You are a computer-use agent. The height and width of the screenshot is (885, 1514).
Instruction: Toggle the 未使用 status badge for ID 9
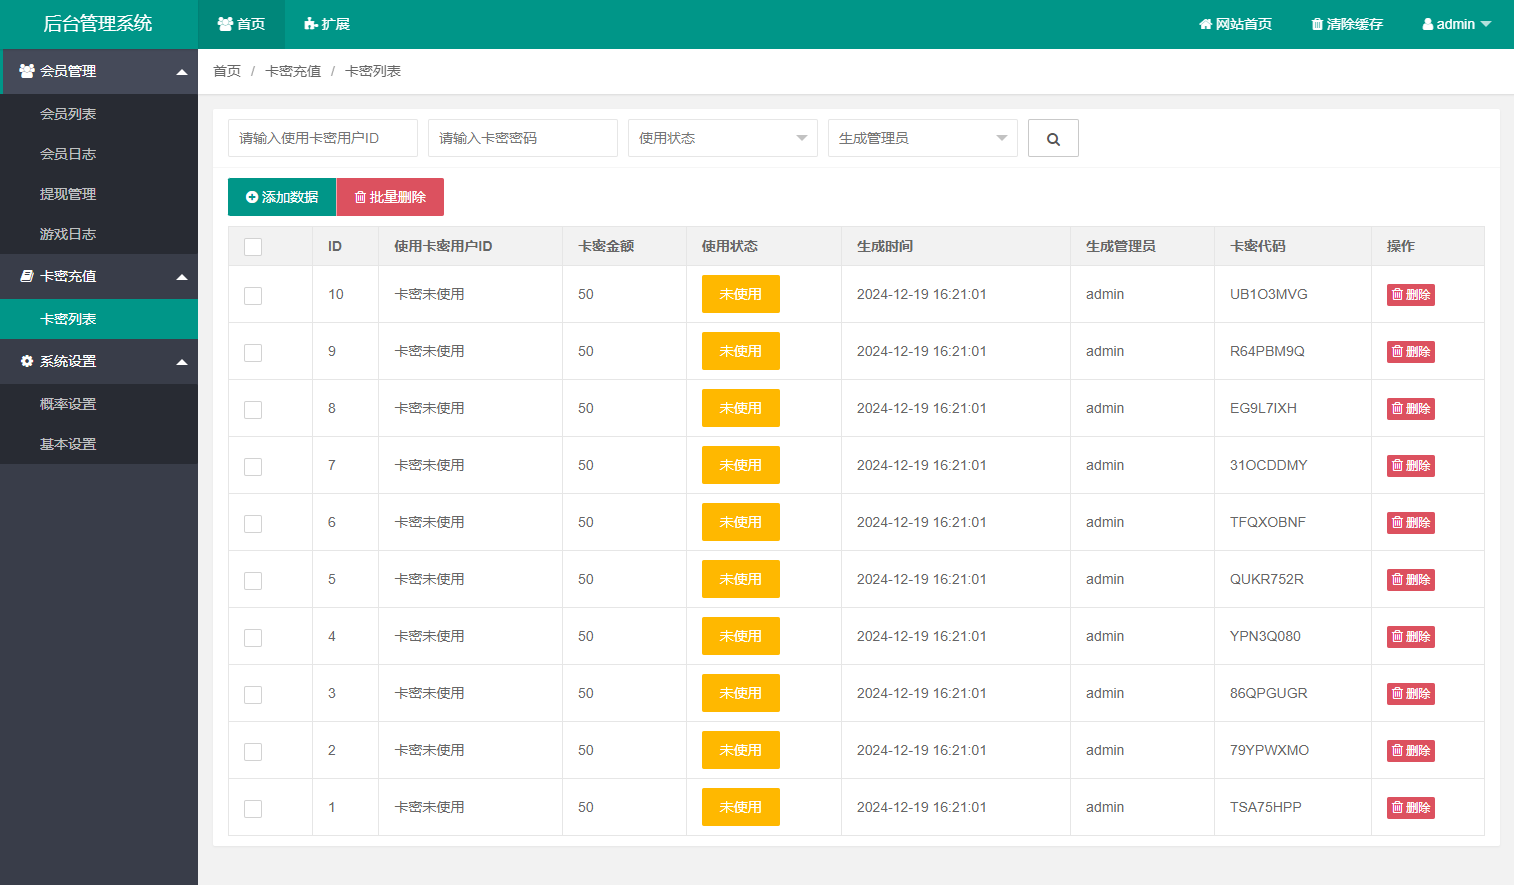click(x=740, y=351)
